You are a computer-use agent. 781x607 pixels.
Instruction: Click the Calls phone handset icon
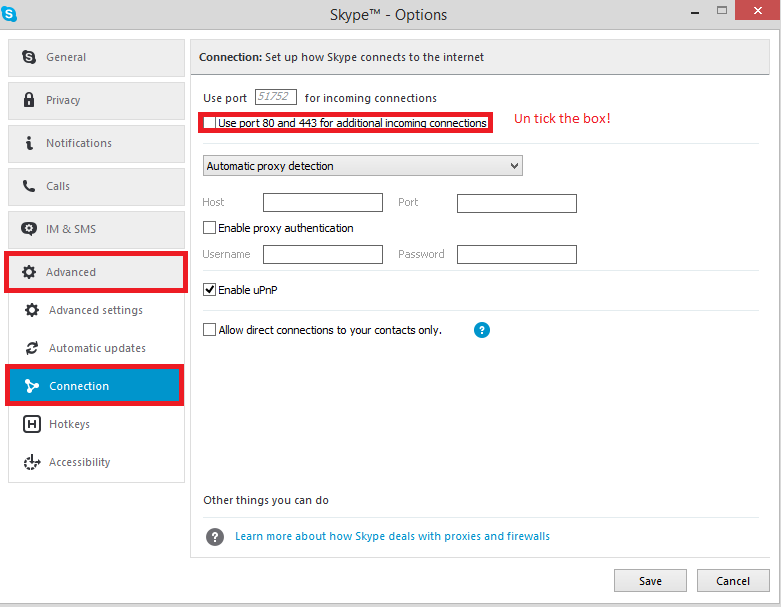[29, 186]
